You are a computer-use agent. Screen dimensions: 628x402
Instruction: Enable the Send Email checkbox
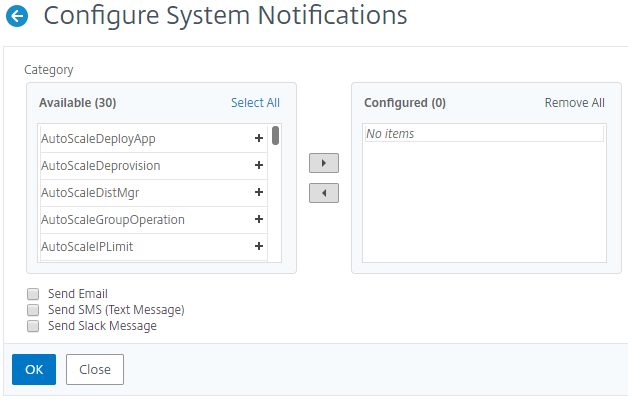(33, 294)
